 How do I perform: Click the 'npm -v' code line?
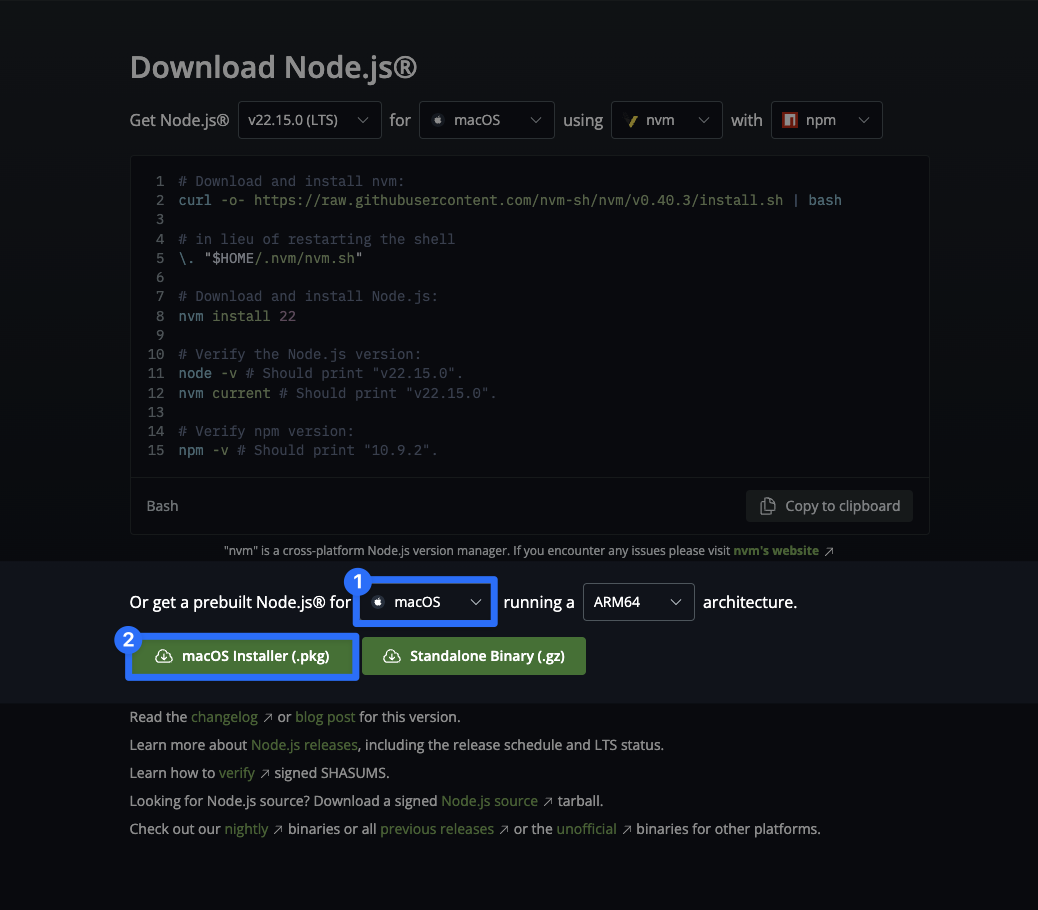click(x=308, y=450)
